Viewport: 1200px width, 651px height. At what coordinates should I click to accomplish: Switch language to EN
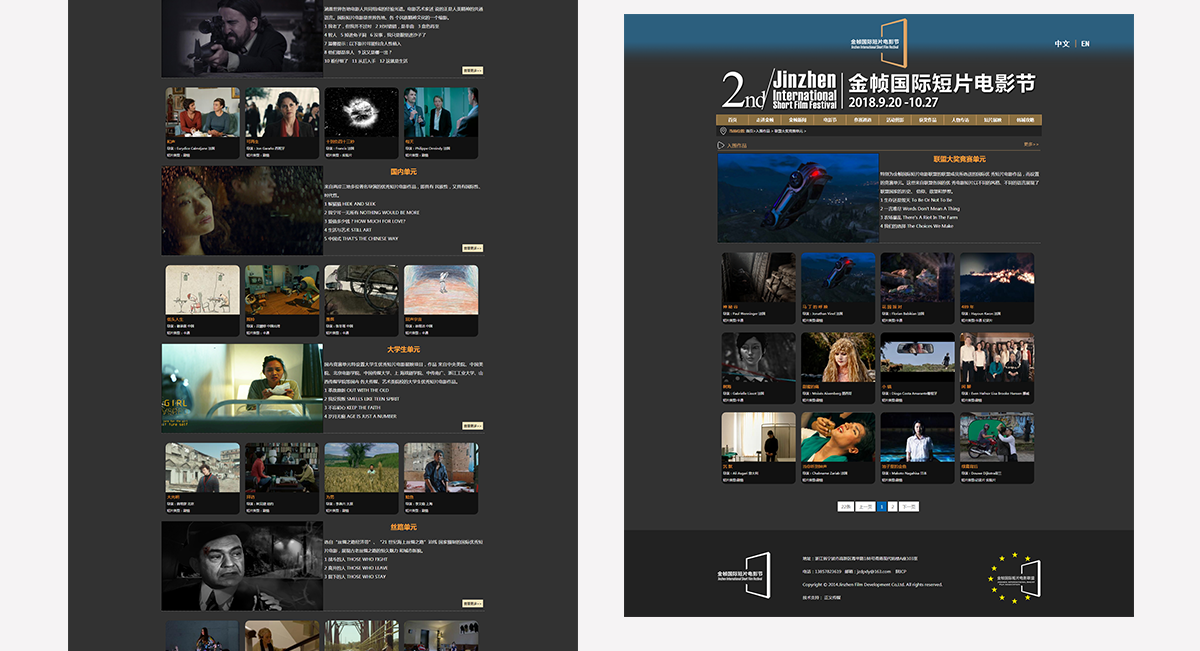tap(1085, 44)
